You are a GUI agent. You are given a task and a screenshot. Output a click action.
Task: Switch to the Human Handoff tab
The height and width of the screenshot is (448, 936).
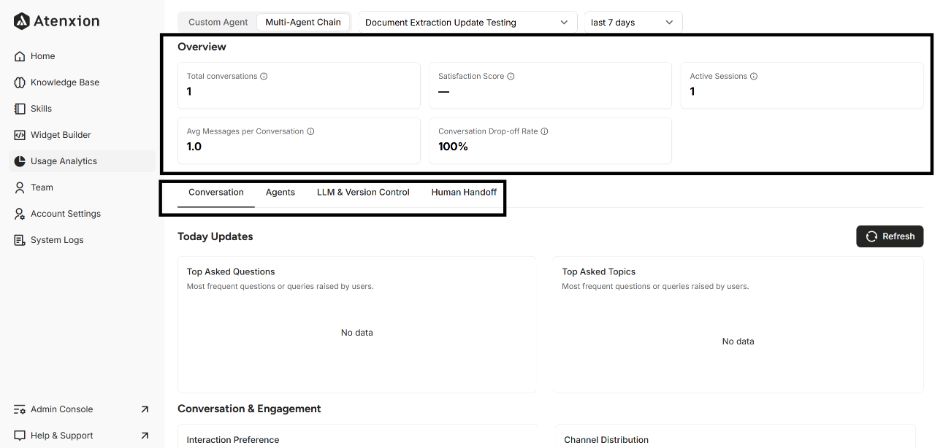(x=464, y=192)
